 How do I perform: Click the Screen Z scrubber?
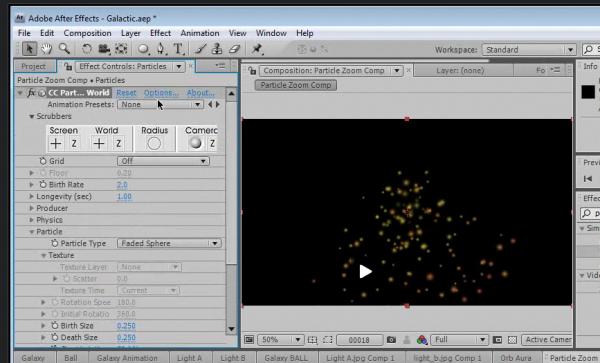(74, 144)
